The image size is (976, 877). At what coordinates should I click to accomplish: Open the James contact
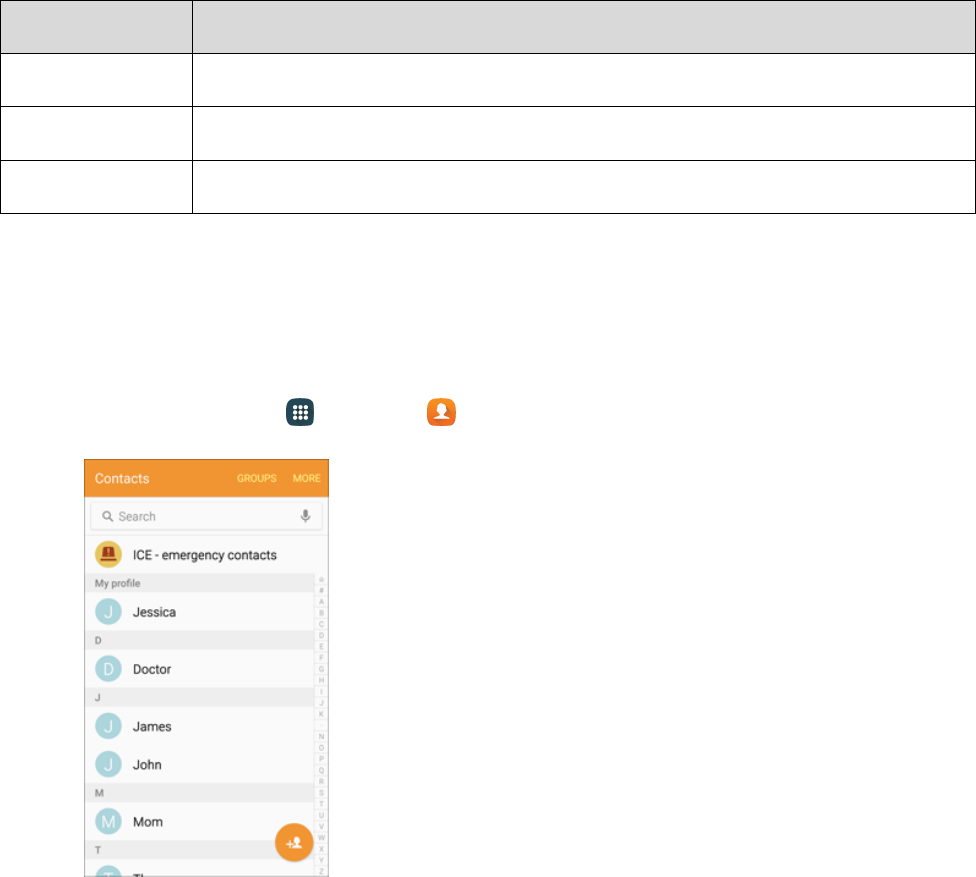(199, 726)
